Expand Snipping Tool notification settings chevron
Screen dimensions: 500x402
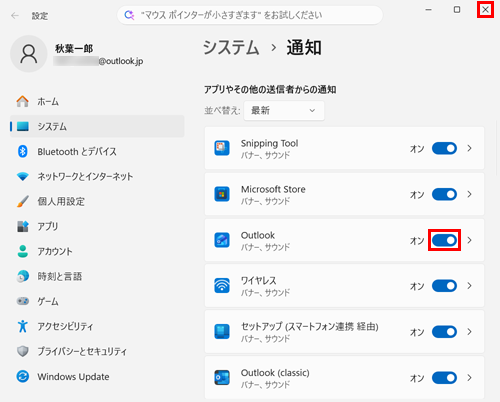469,148
